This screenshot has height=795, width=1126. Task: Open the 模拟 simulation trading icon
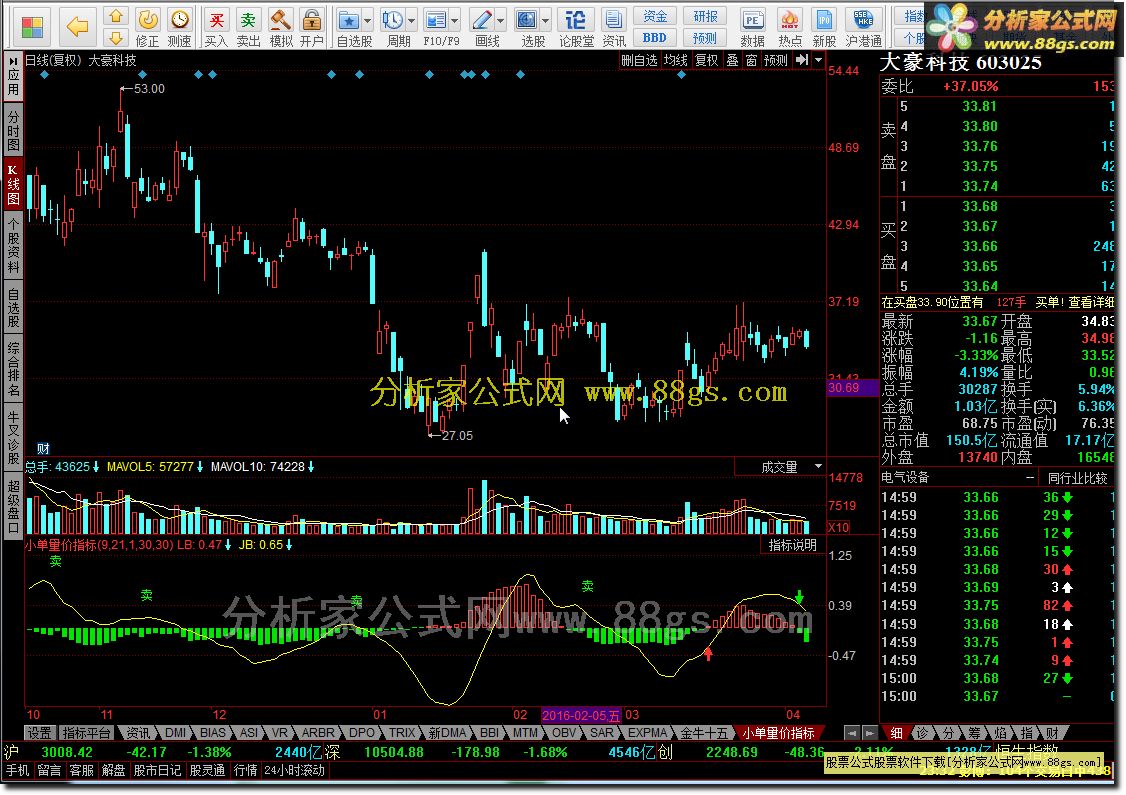click(281, 27)
